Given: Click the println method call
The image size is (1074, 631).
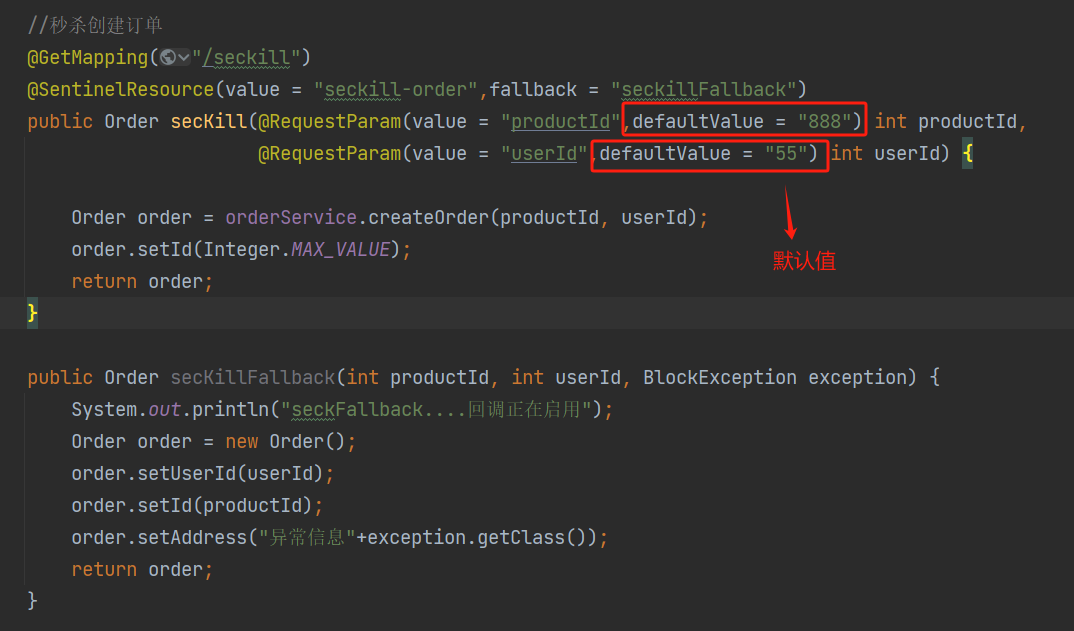Looking at the screenshot, I should tap(230, 410).
